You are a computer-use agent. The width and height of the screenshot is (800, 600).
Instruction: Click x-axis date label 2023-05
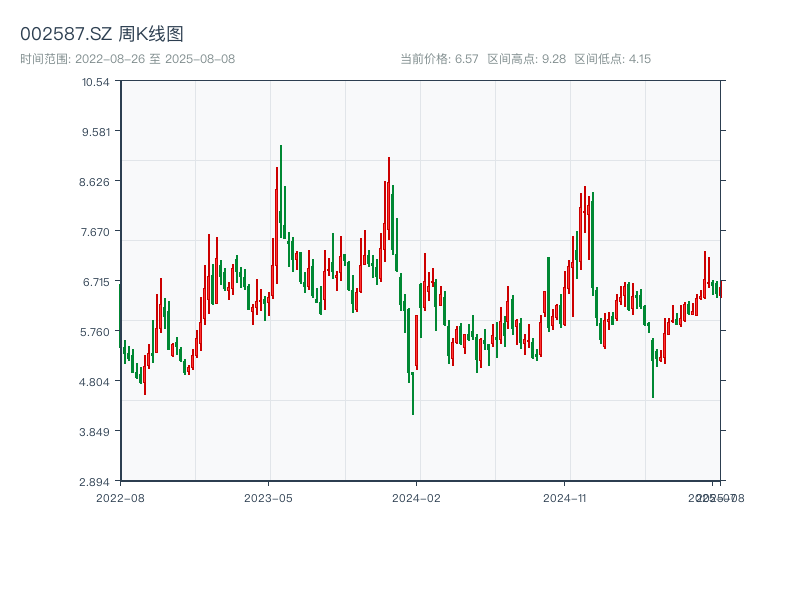point(268,498)
